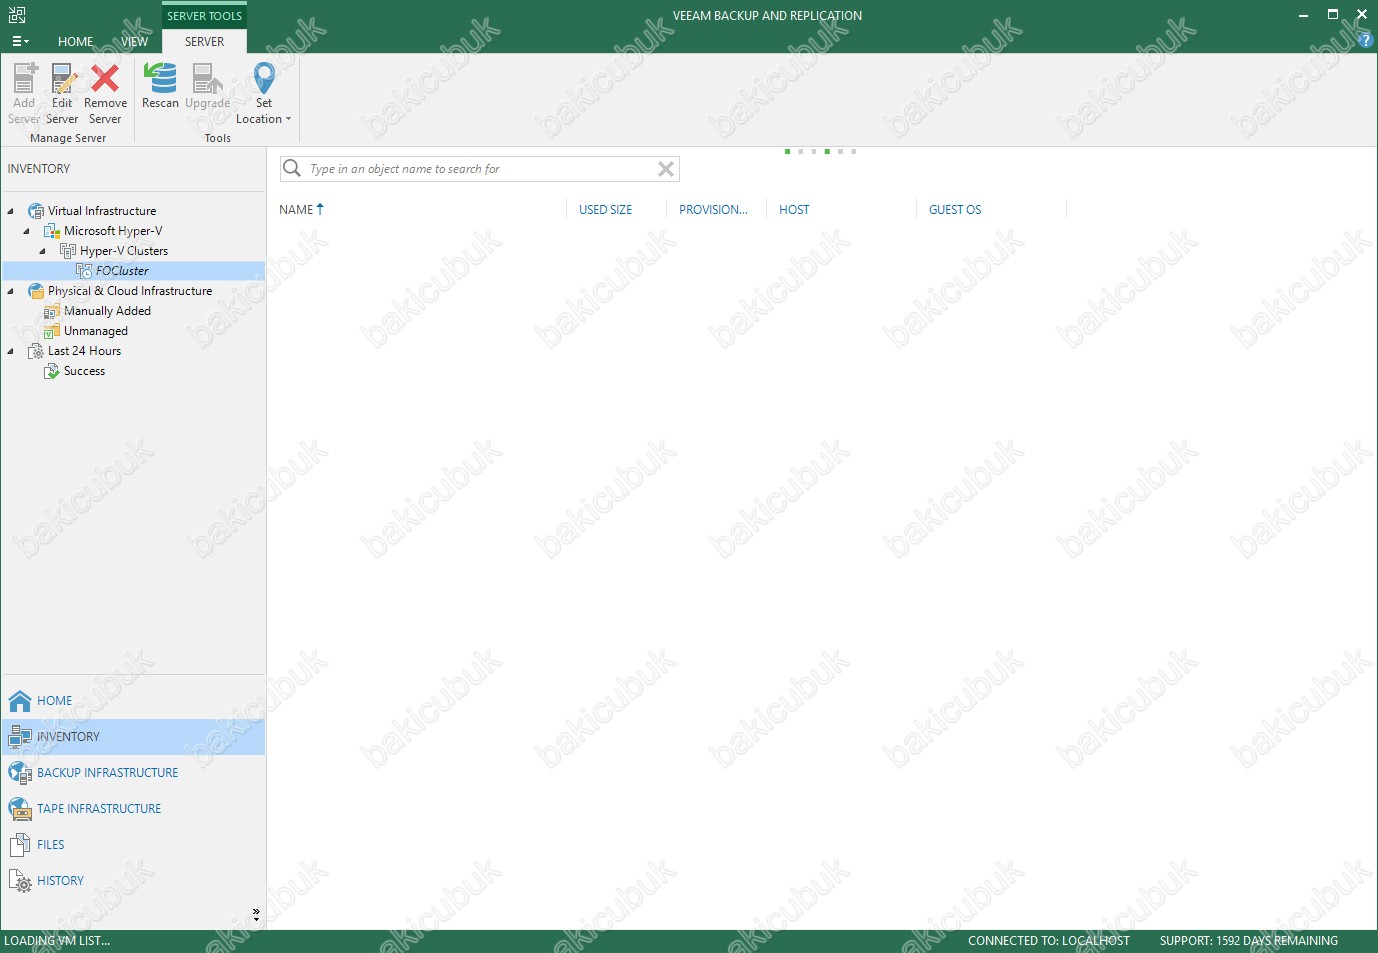Sort by PROVISION... column header

pos(713,210)
